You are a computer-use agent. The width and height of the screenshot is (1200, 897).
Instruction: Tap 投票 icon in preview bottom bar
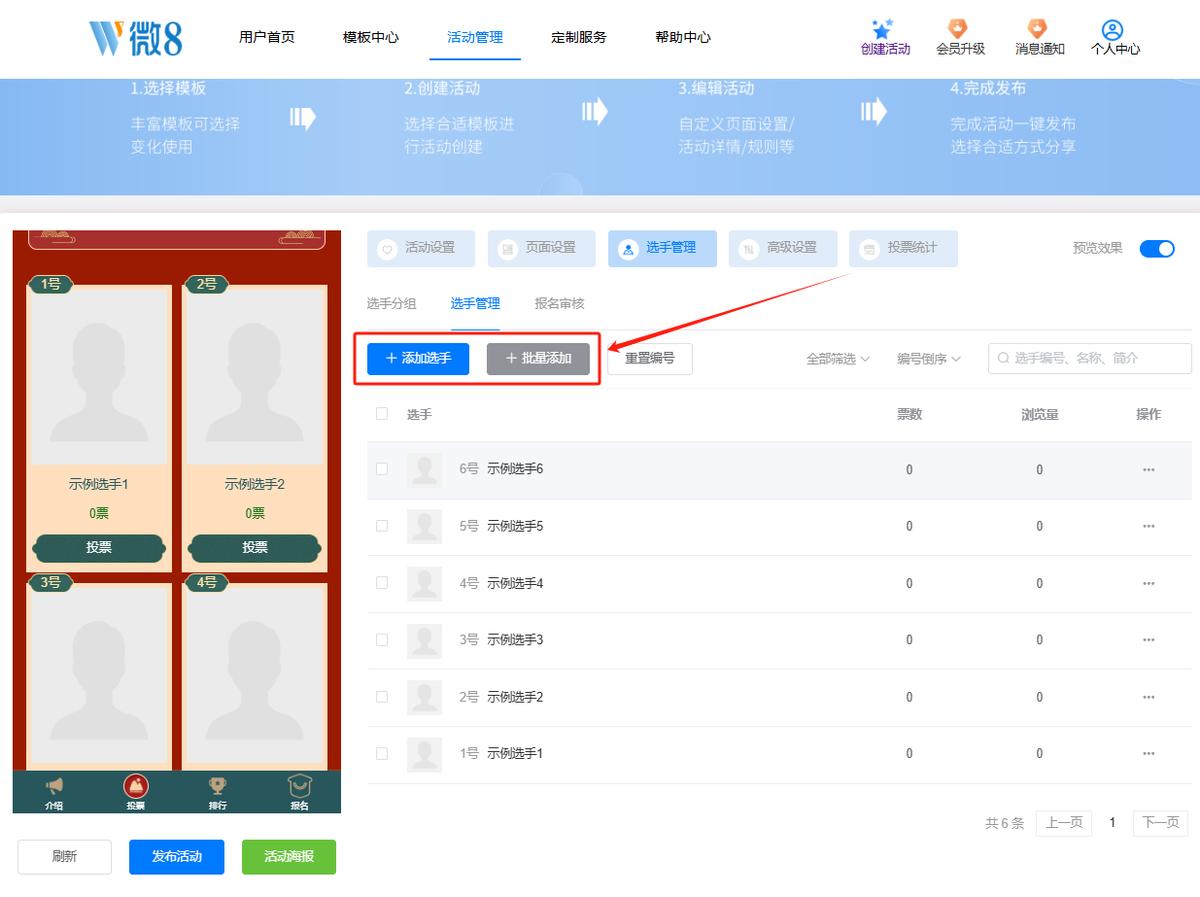click(135, 786)
